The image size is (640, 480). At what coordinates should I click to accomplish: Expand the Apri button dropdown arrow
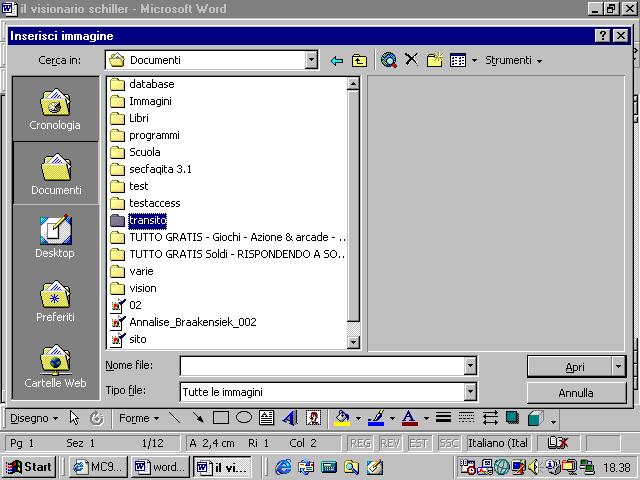(x=618, y=367)
